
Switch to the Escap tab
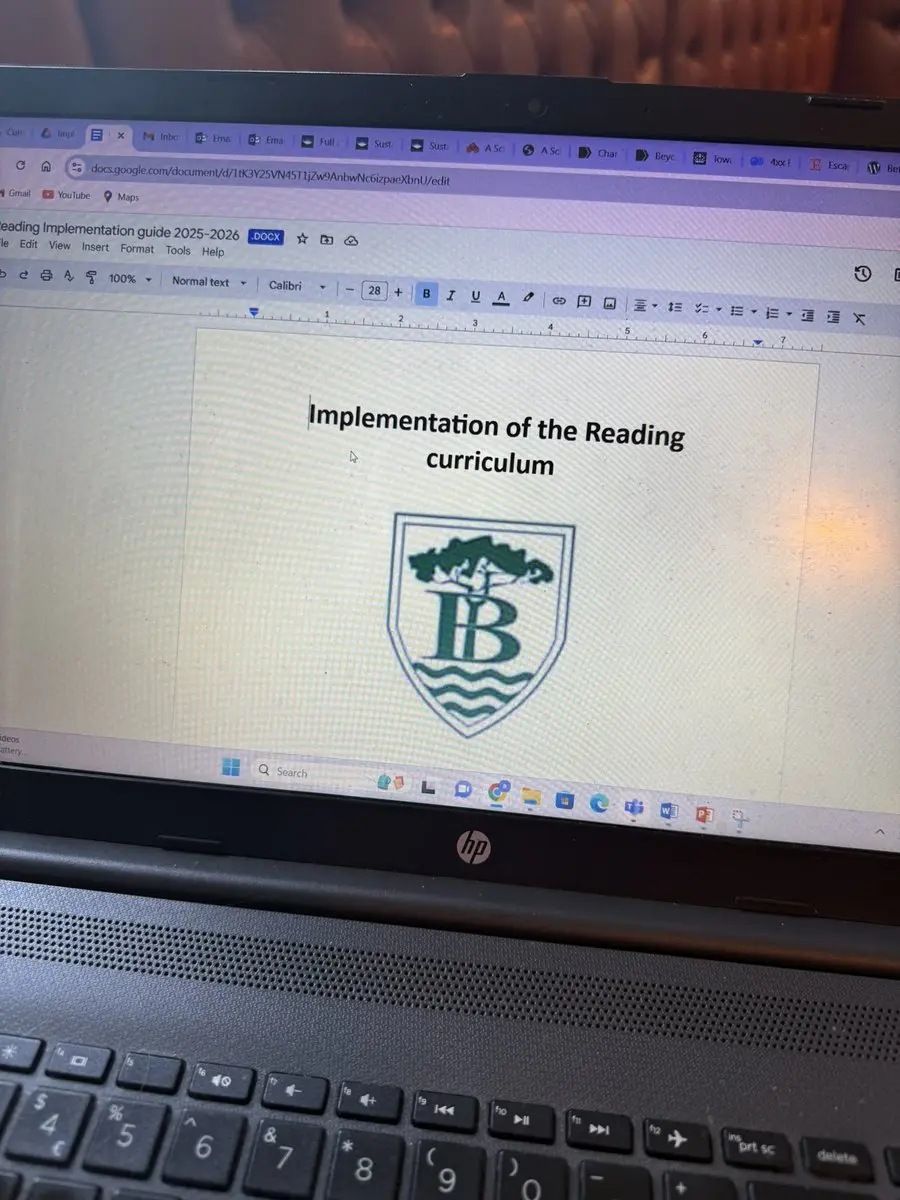tap(829, 164)
